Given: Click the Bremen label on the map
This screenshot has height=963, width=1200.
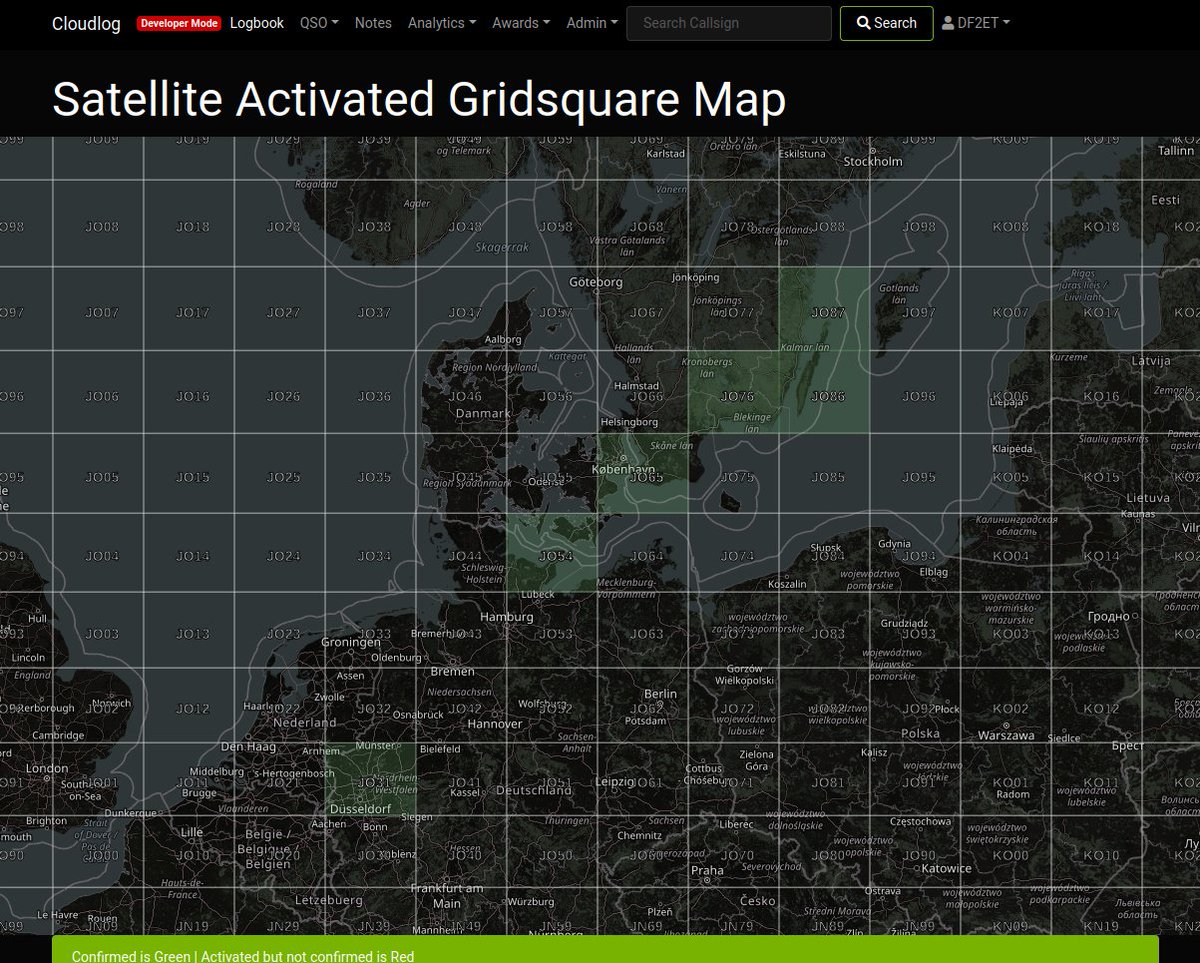Looking at the screenshot, I should coord(452,671).
